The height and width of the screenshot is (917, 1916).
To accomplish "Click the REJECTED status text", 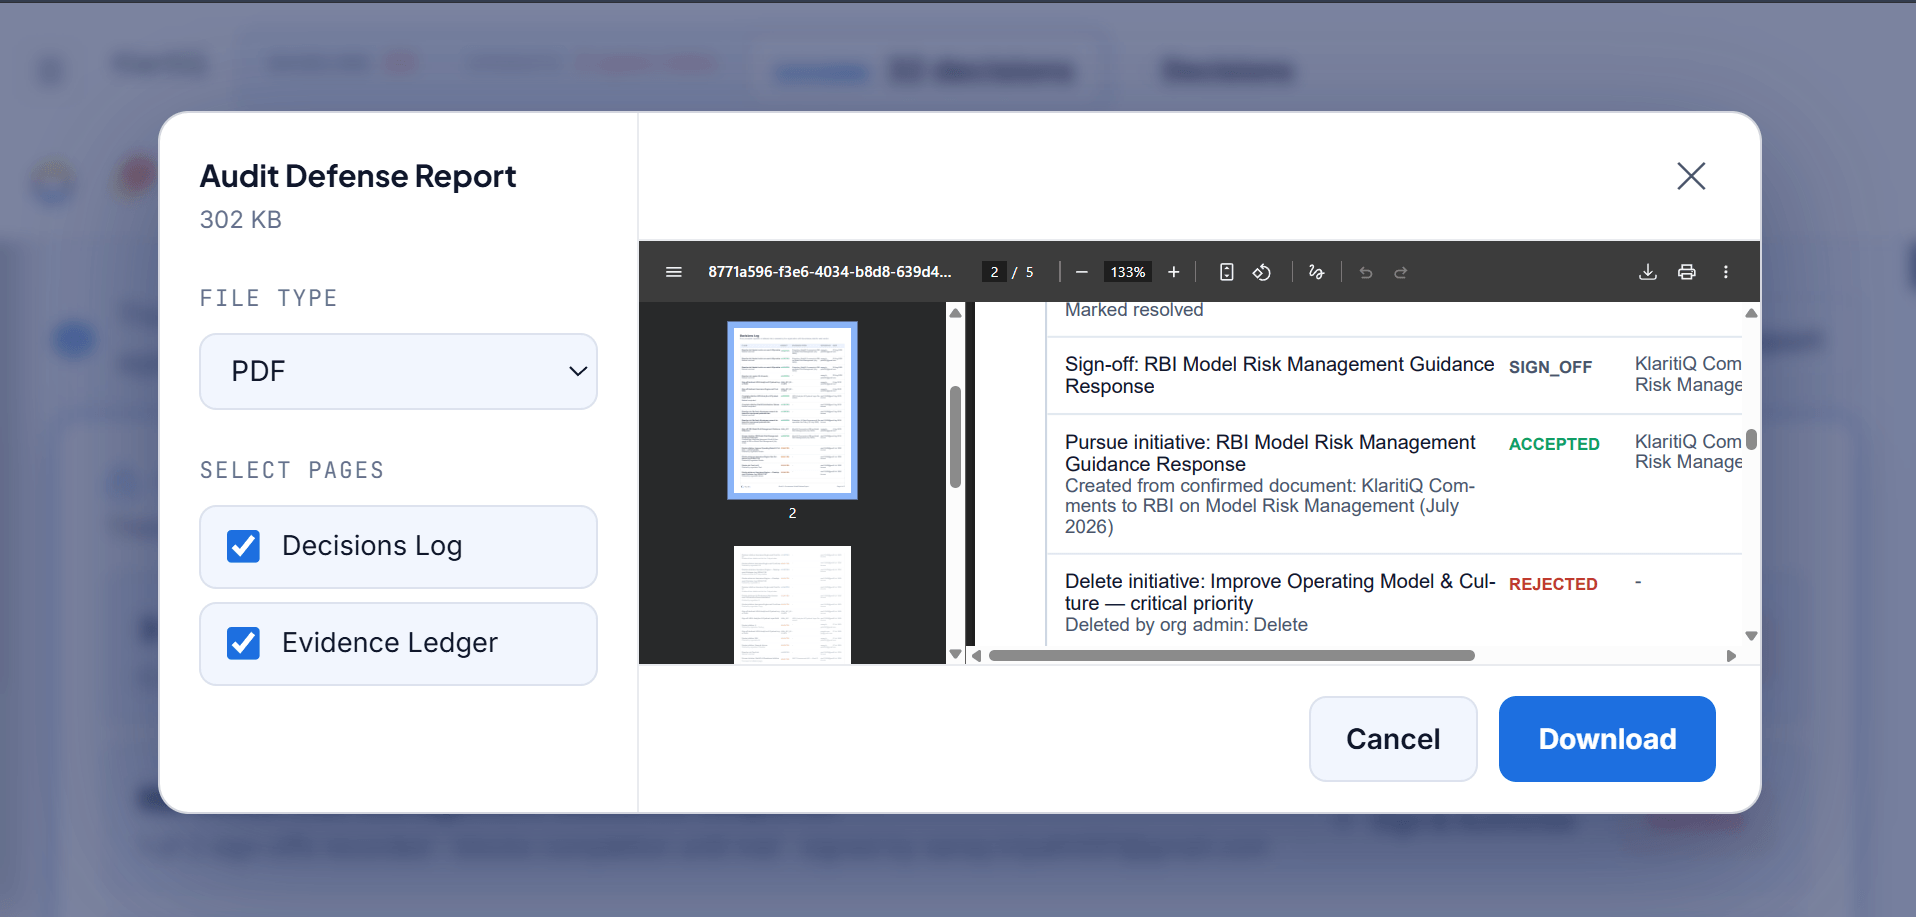I will pyautogui.click(x=1553, y=584).
